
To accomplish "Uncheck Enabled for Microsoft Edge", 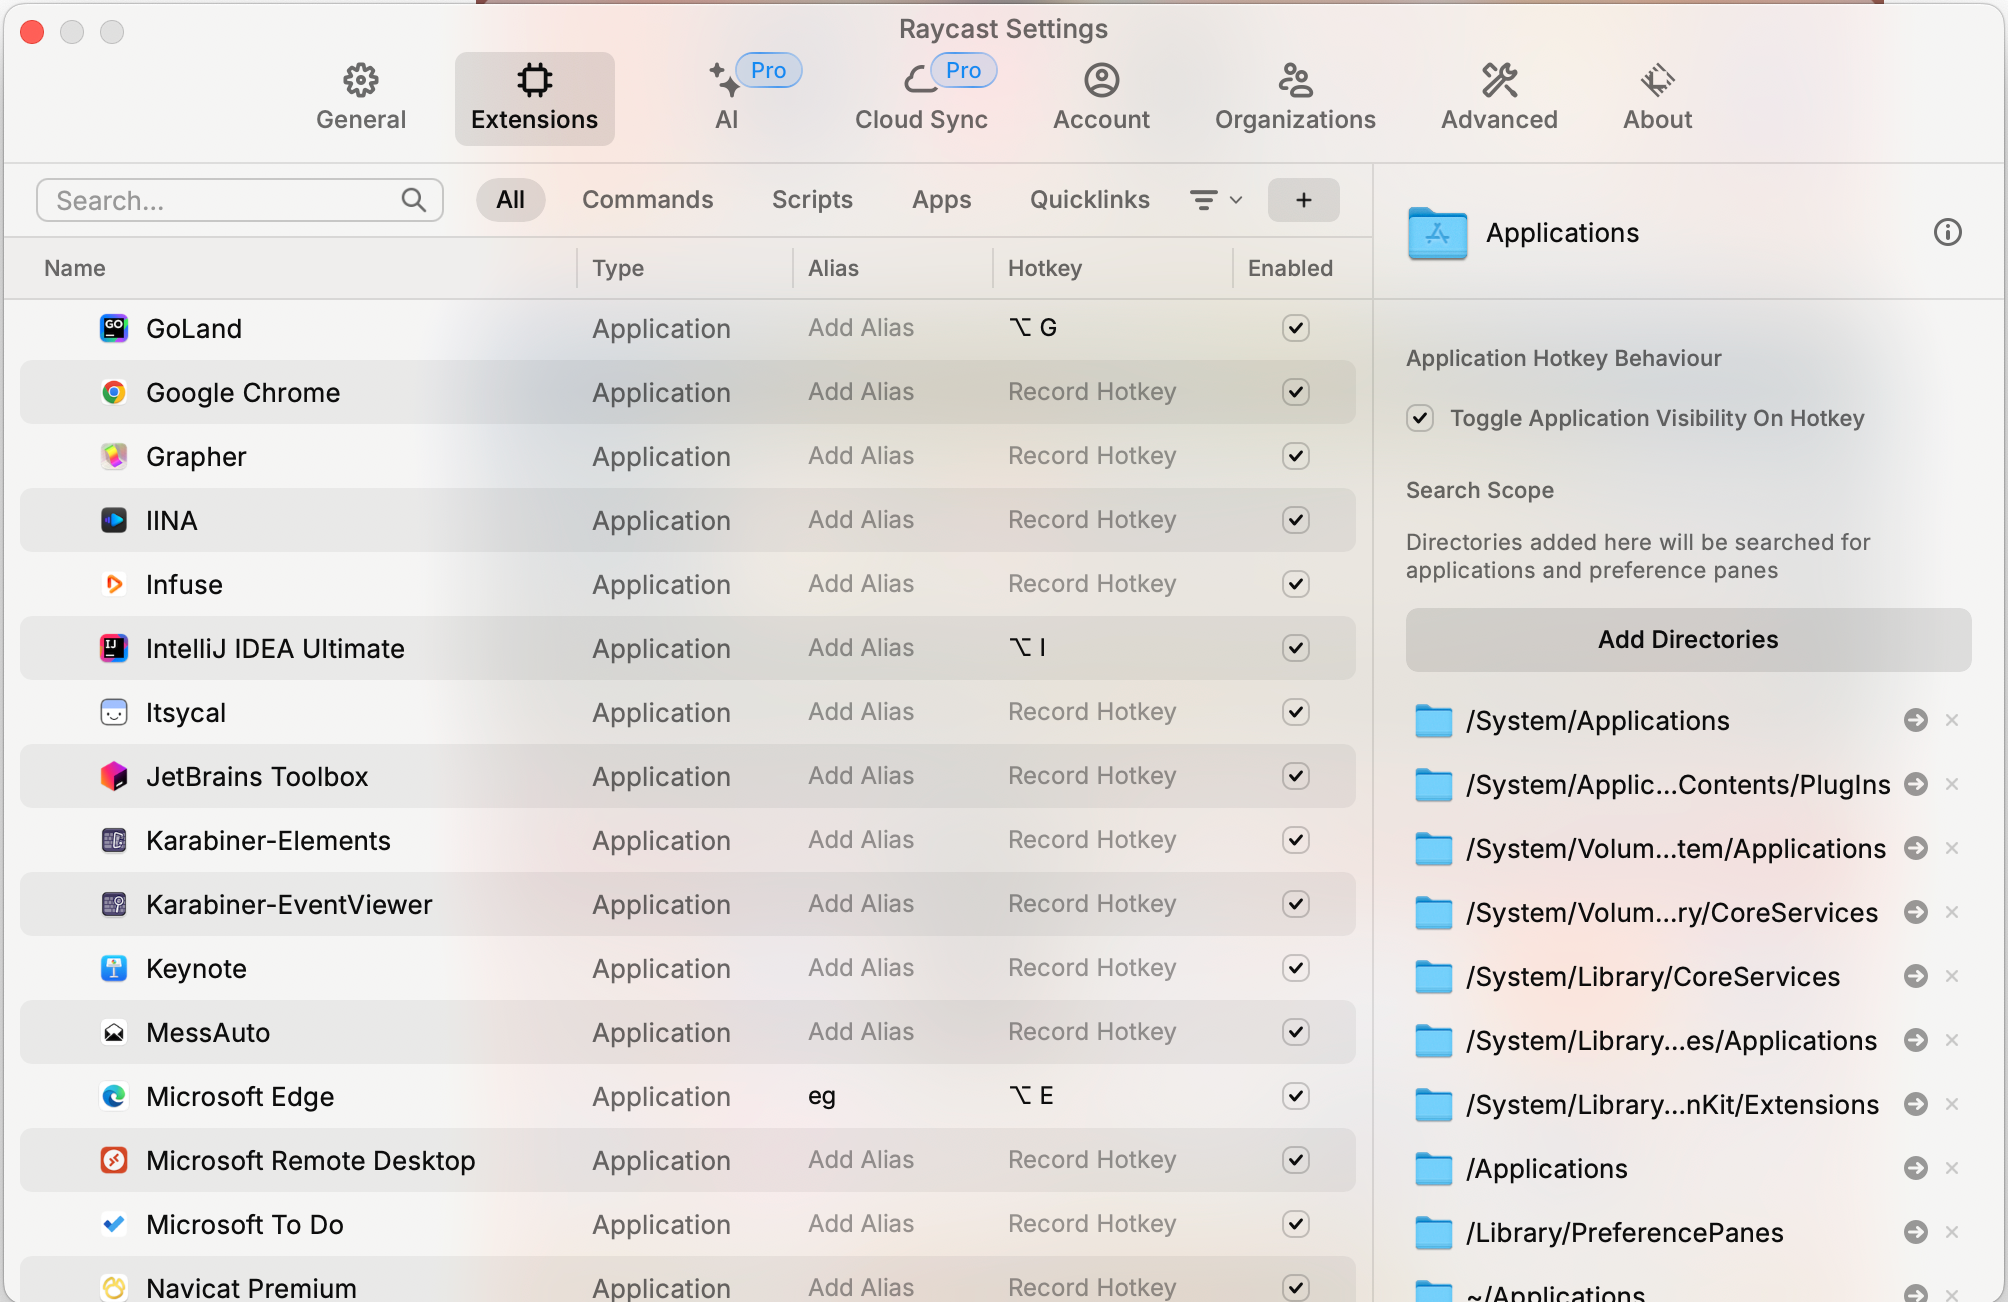I will [x=1295, y=1096].
